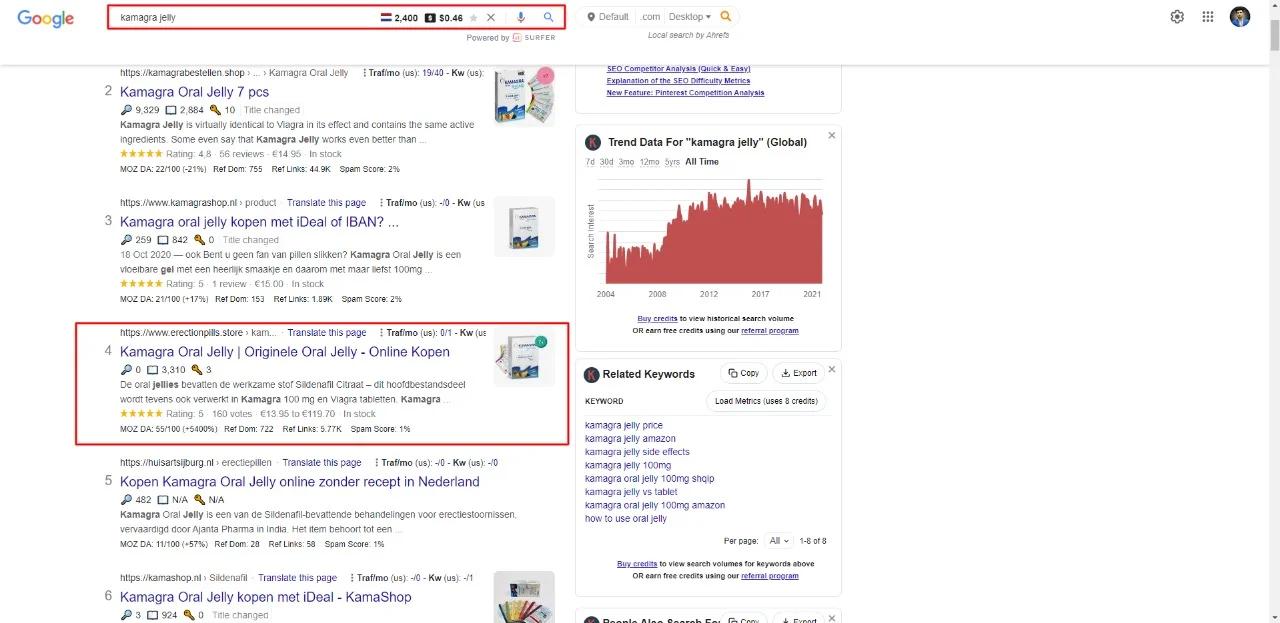Click the star icon in the search bar
The image size is (1280, 623).
[x=474, y=17]
